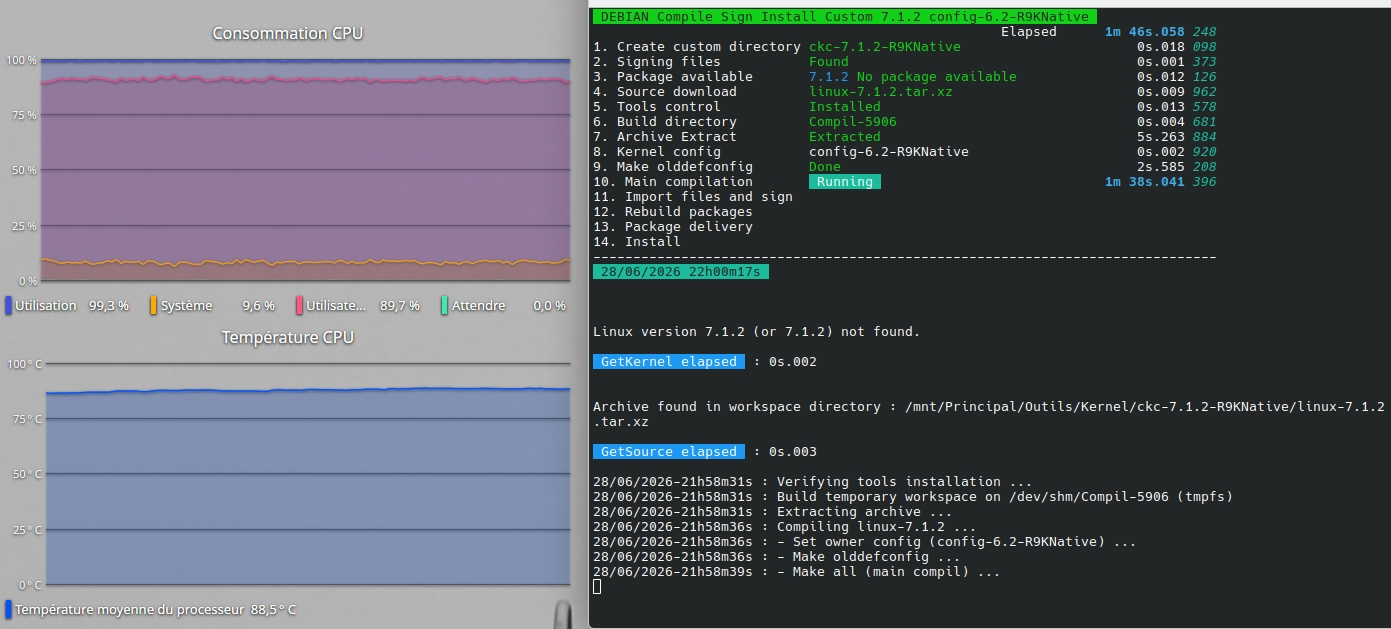Click step '9. Make olddefconfig'

coord(673,167)
